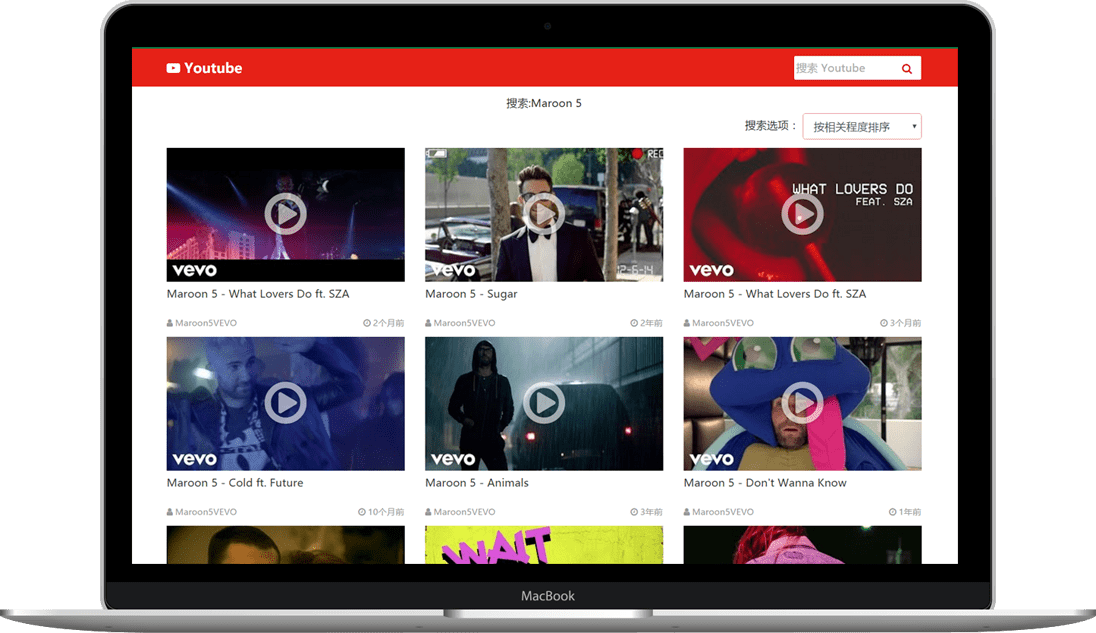Click the "1年前" upload time
The image size is (1096, 633).
[x=909, y=511]
